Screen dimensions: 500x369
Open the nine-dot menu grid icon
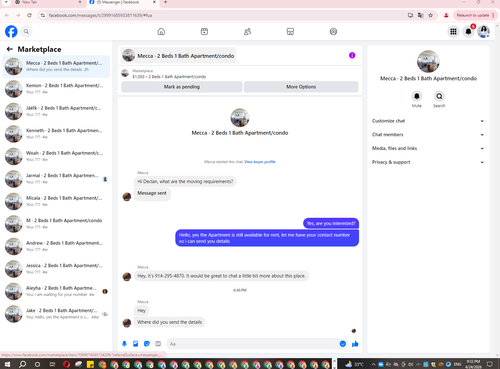point(453,32)
